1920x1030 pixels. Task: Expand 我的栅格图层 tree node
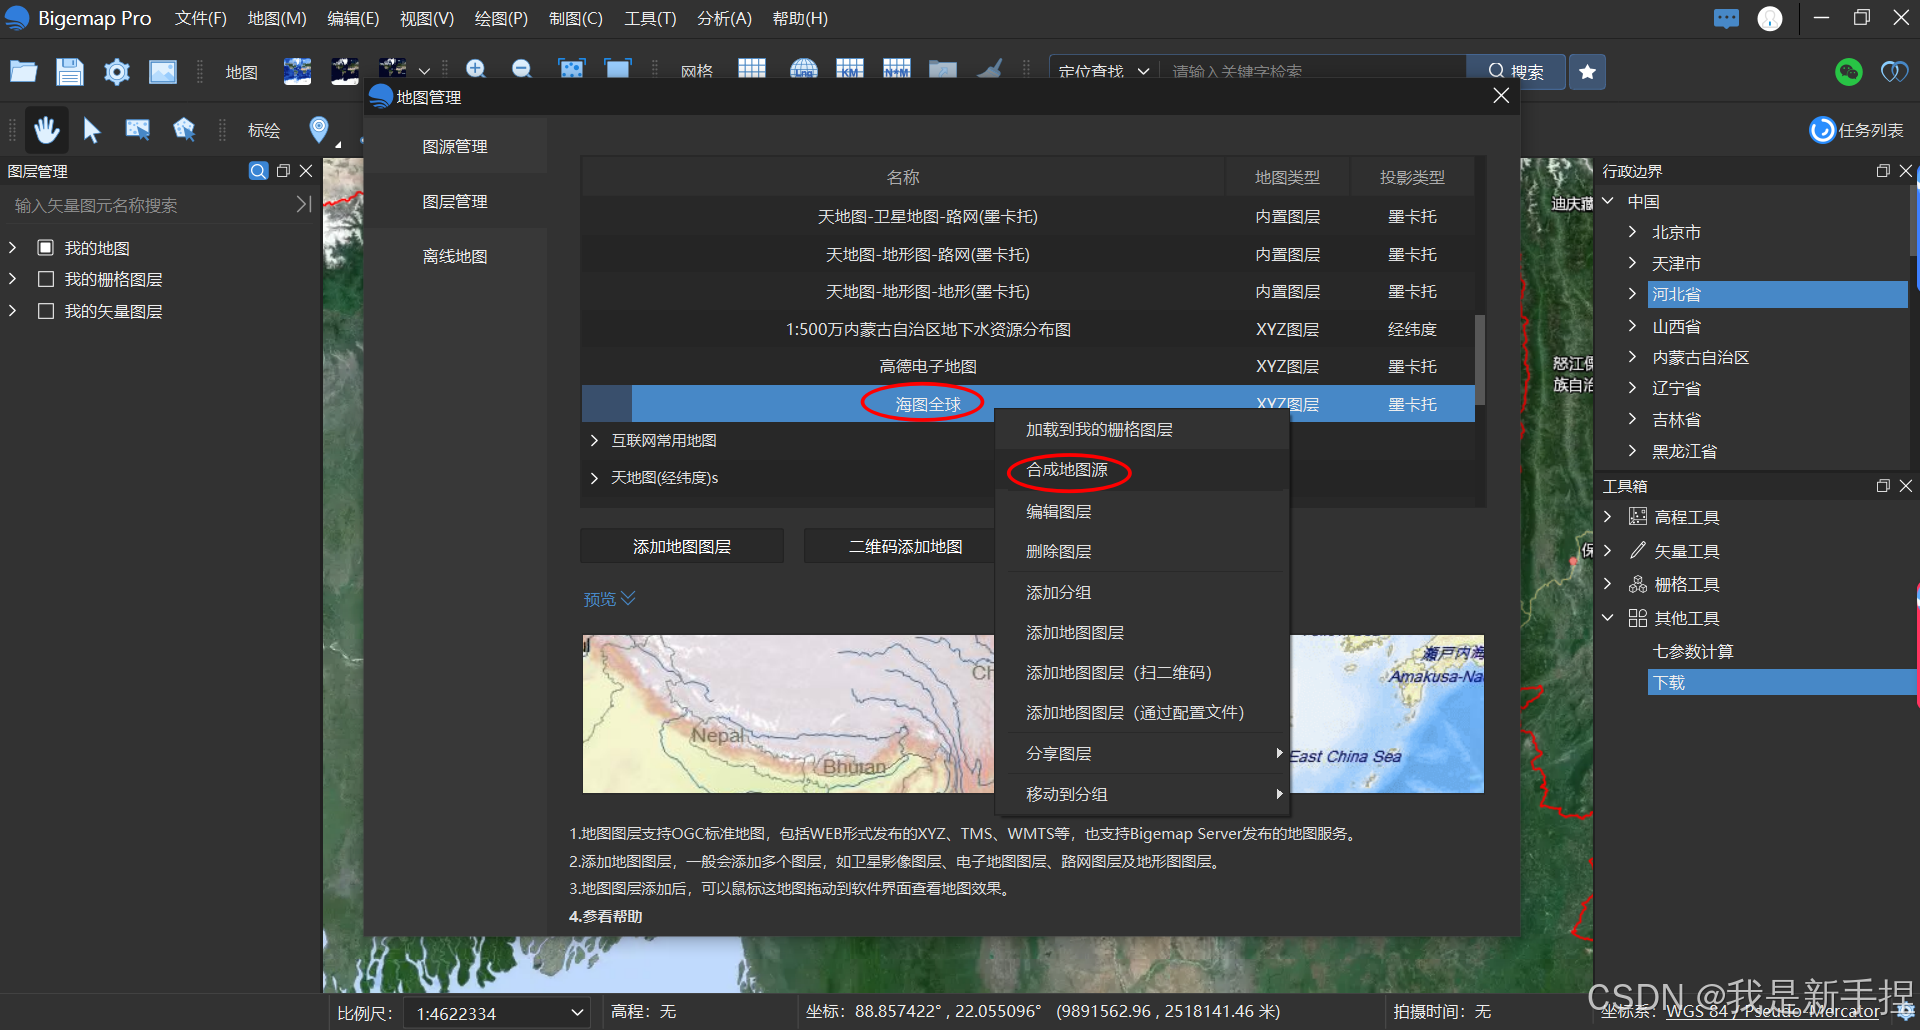(x=13, y=279)
